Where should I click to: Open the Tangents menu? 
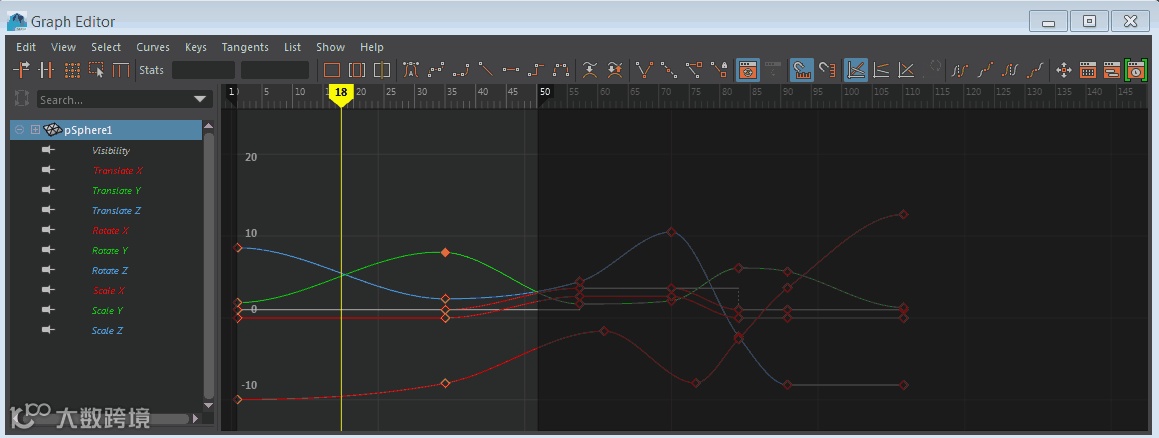point(245,47)
